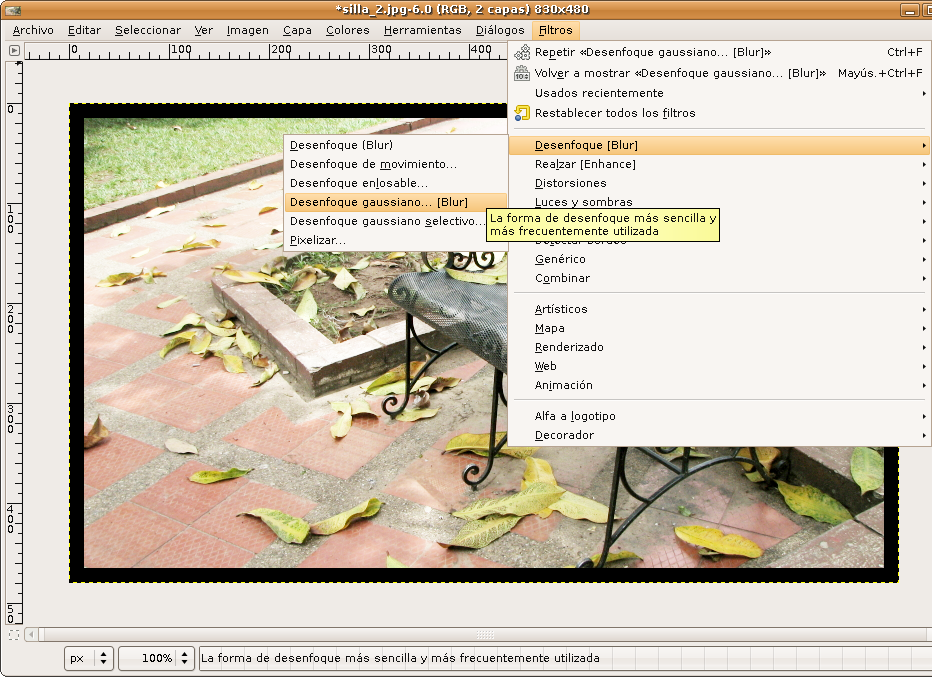This screenshot has height=677, width=932.
Task: Open the Editar menu
Action: pos(84,30)
